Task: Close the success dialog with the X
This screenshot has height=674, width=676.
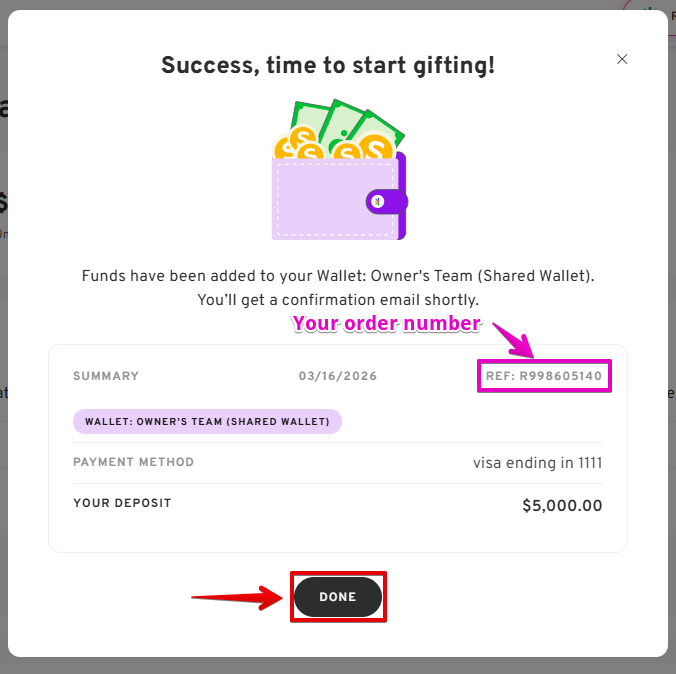Action: [x=622, y=59]
